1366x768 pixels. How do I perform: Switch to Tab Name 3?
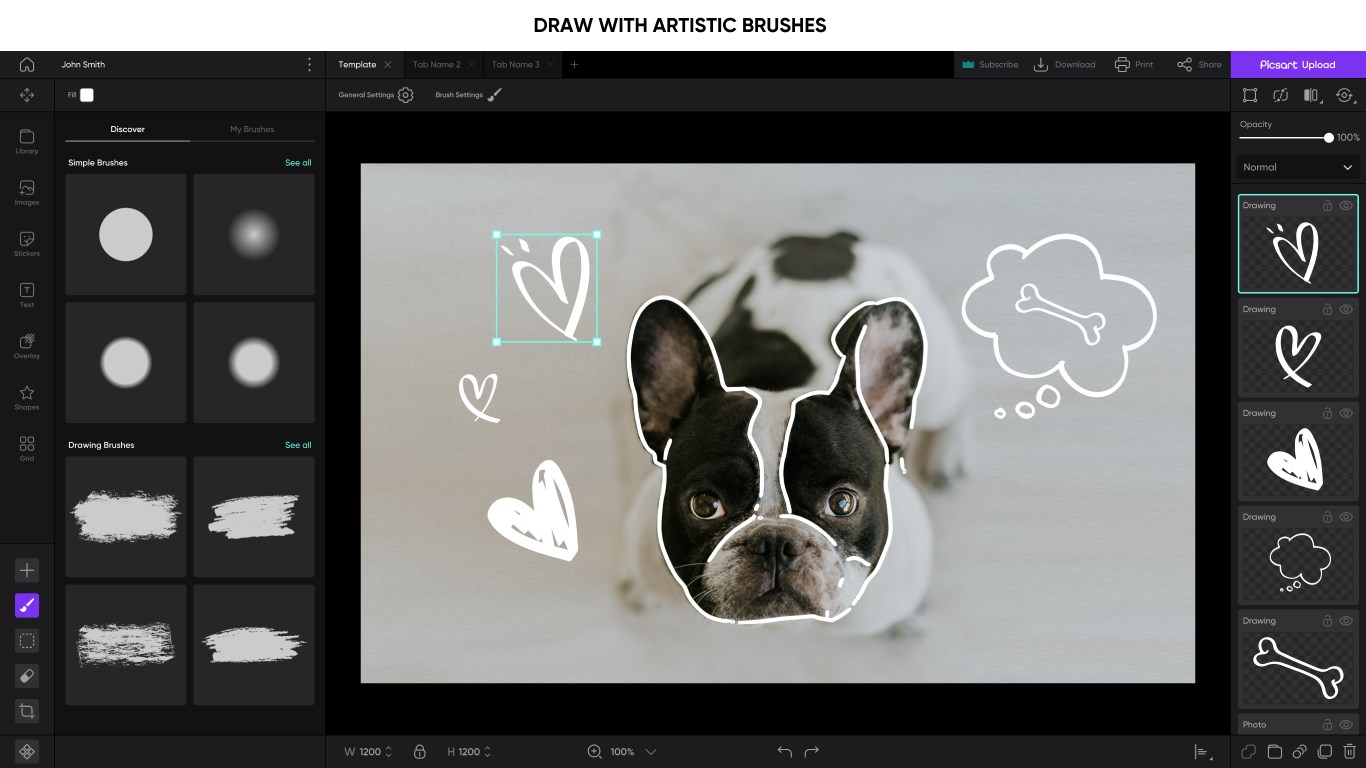point(515,64)
